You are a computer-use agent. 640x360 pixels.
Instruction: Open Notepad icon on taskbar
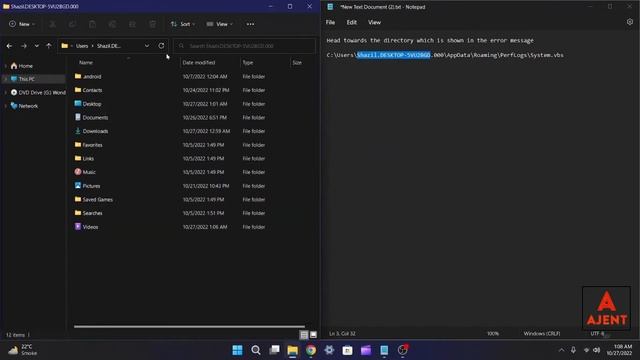pyautogui.click(x=384, y=350)
